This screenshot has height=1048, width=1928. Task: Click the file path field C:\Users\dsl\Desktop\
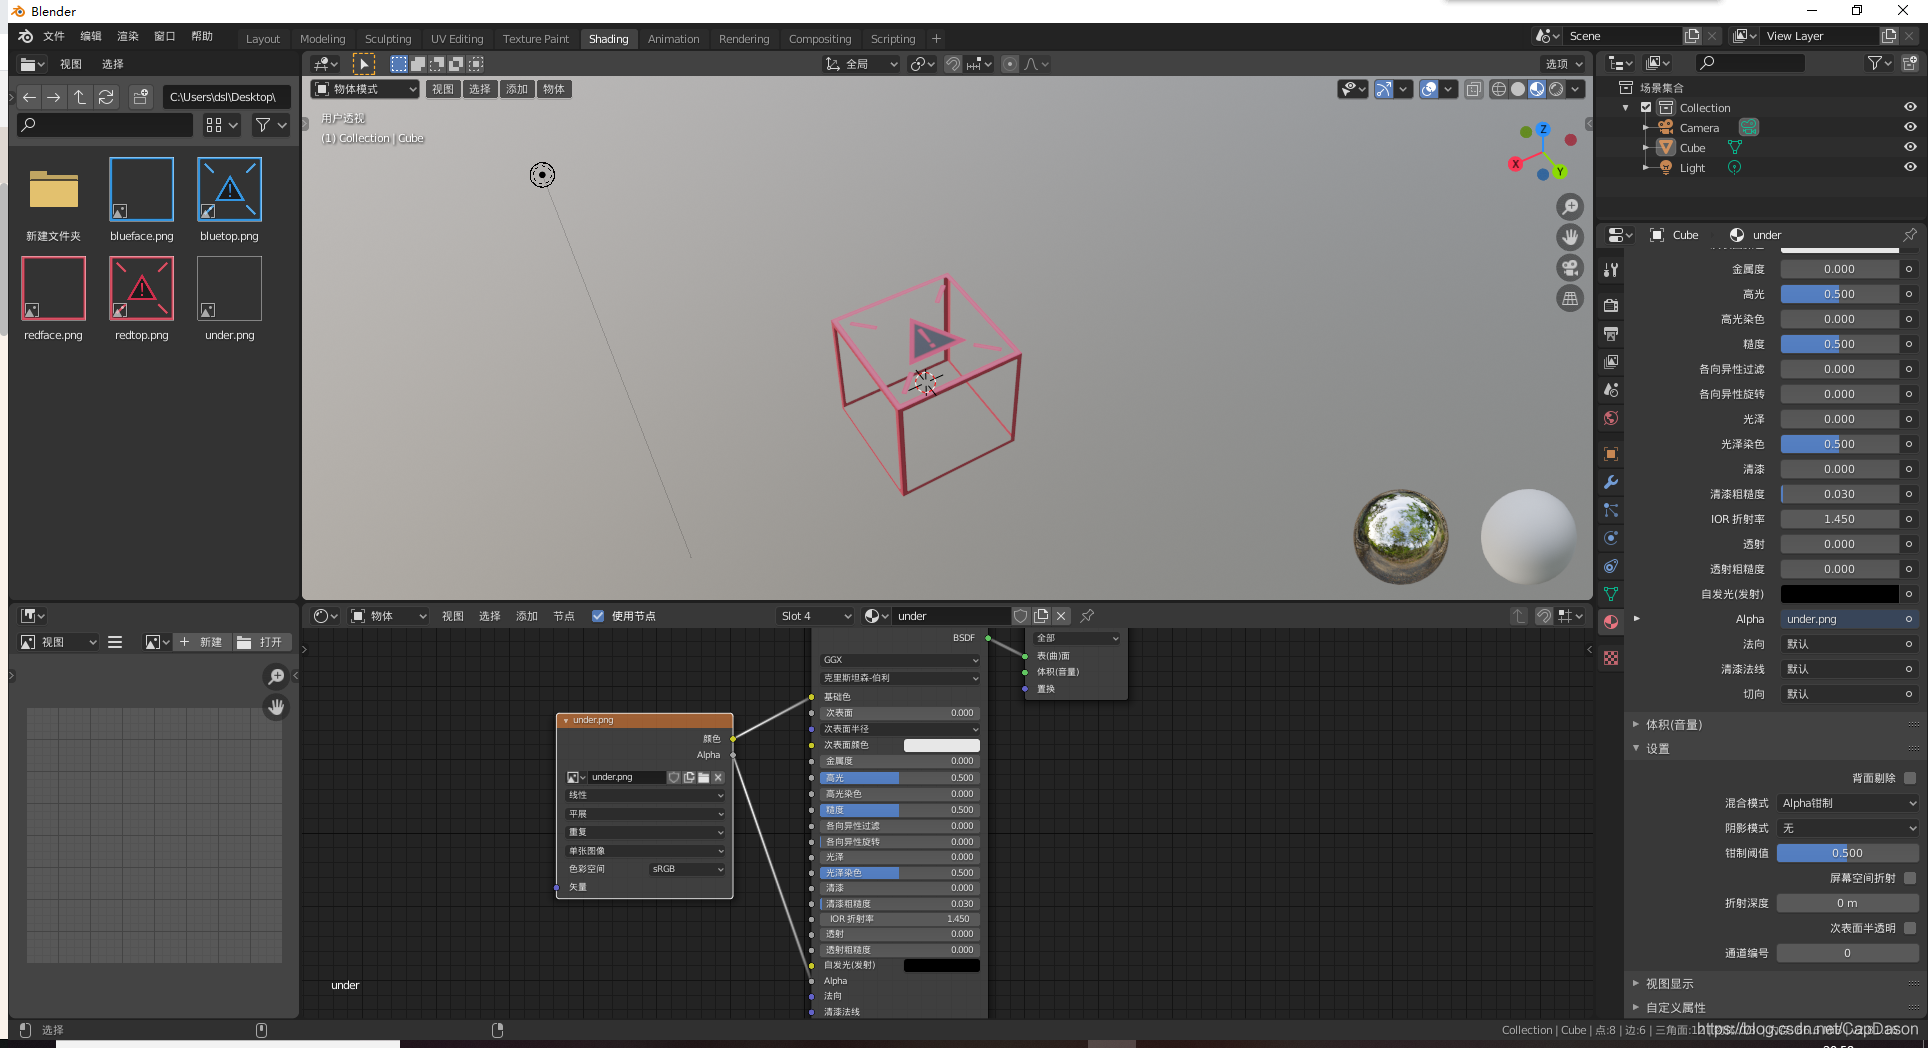coord(227,97)
